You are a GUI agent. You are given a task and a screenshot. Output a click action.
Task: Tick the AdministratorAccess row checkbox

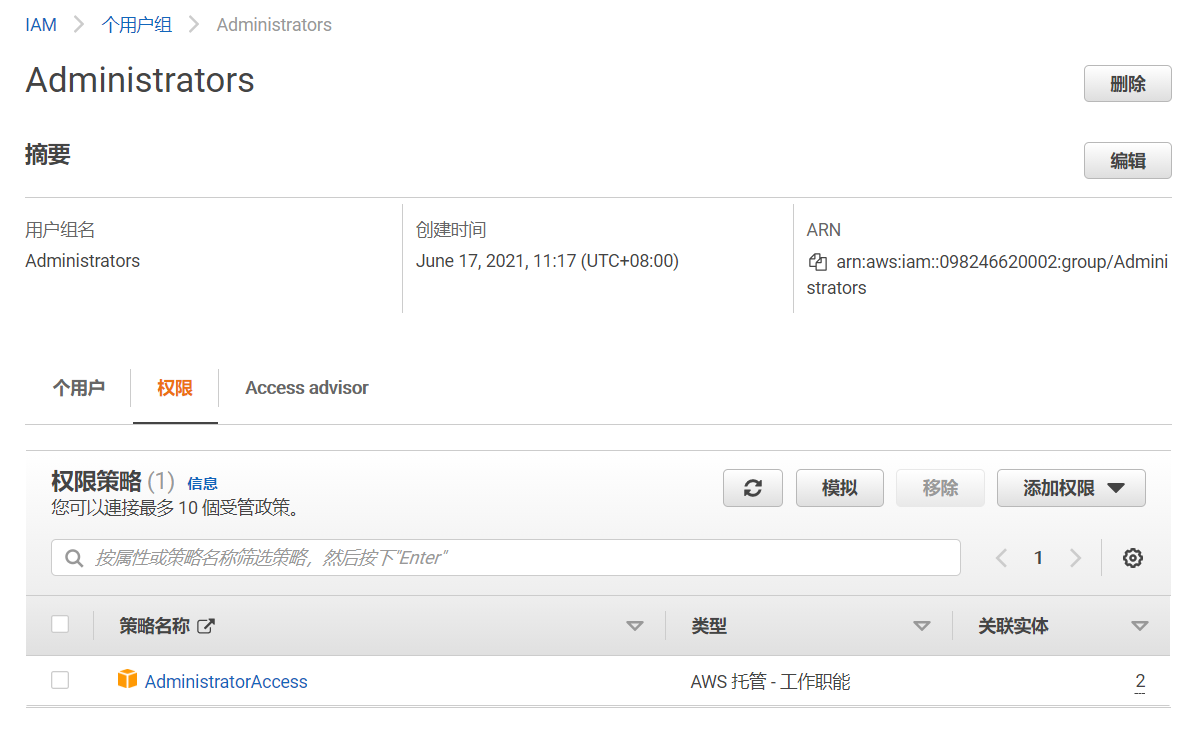pos(60,680)
